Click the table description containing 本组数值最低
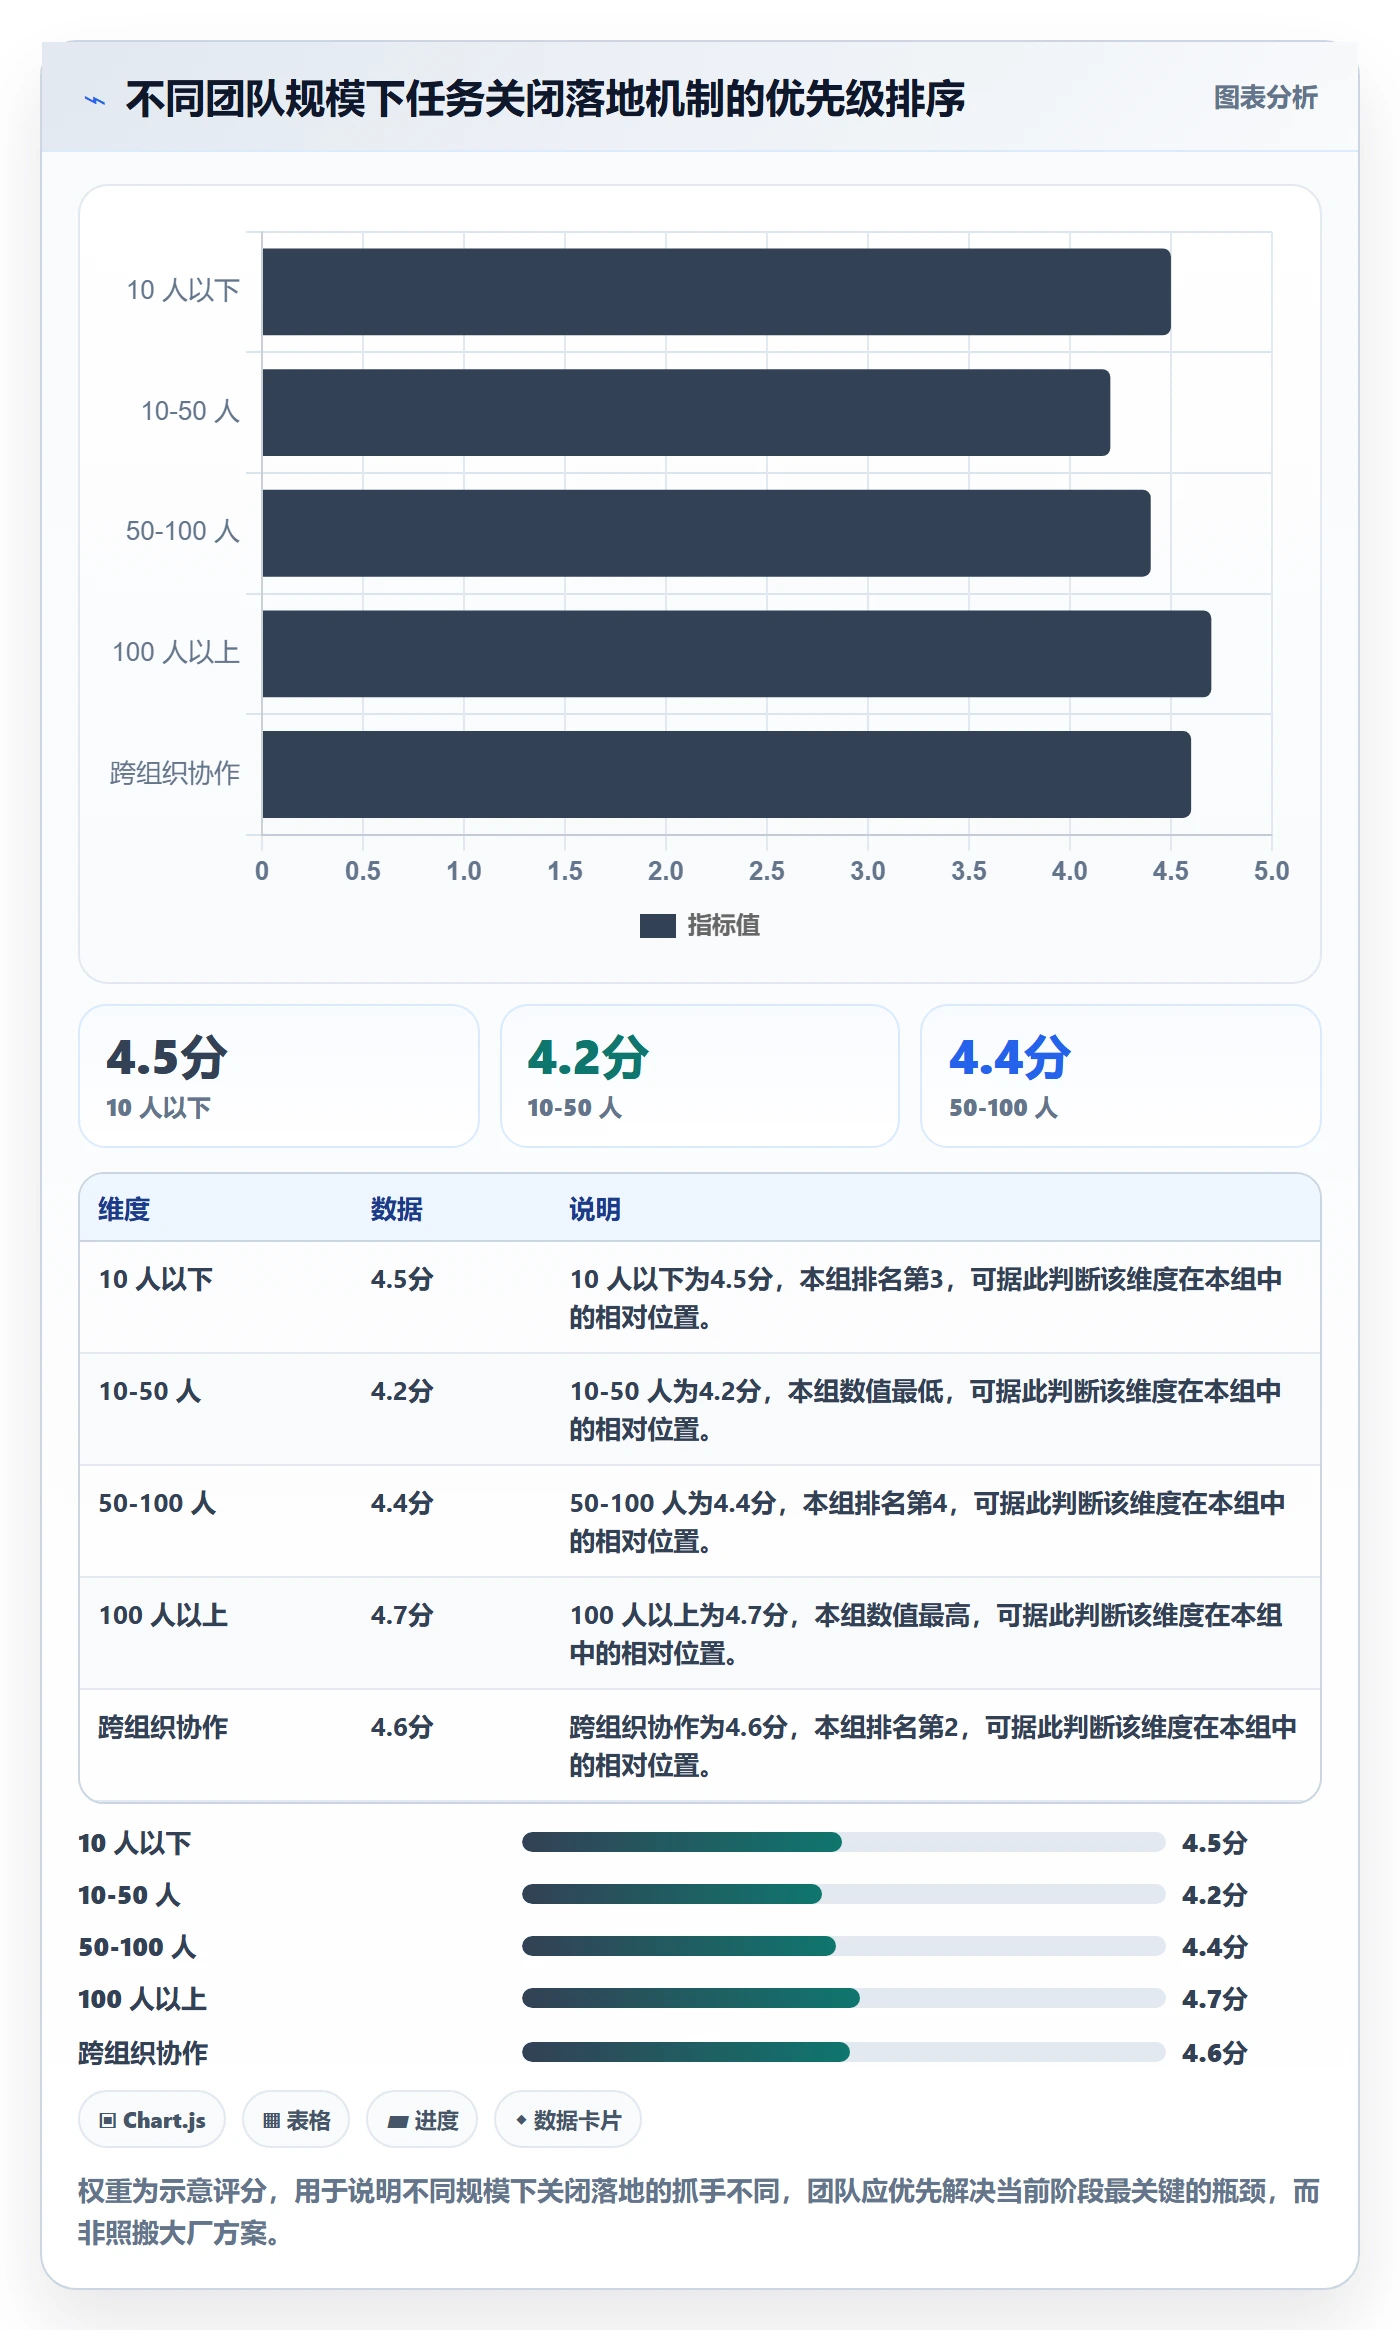This screenshot has height=2330, width=1400. tap(926, 1410)
